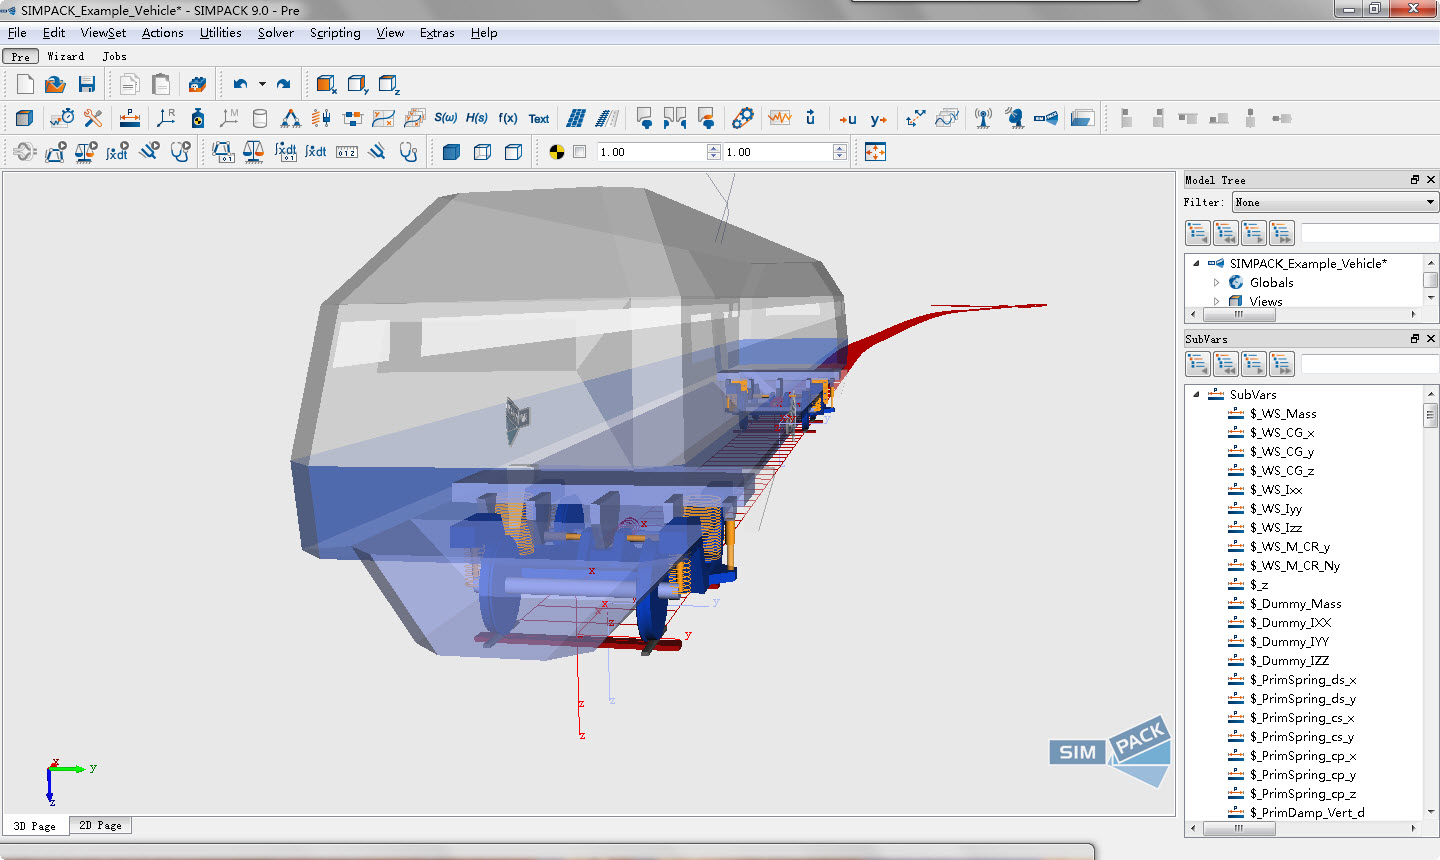Click the yellow-black center of gravity marker icon
1440x860 pixels.
point(557,152)
